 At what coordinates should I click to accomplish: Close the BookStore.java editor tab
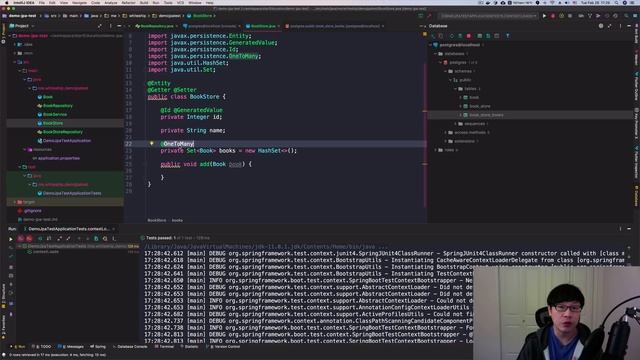[279, 26]
